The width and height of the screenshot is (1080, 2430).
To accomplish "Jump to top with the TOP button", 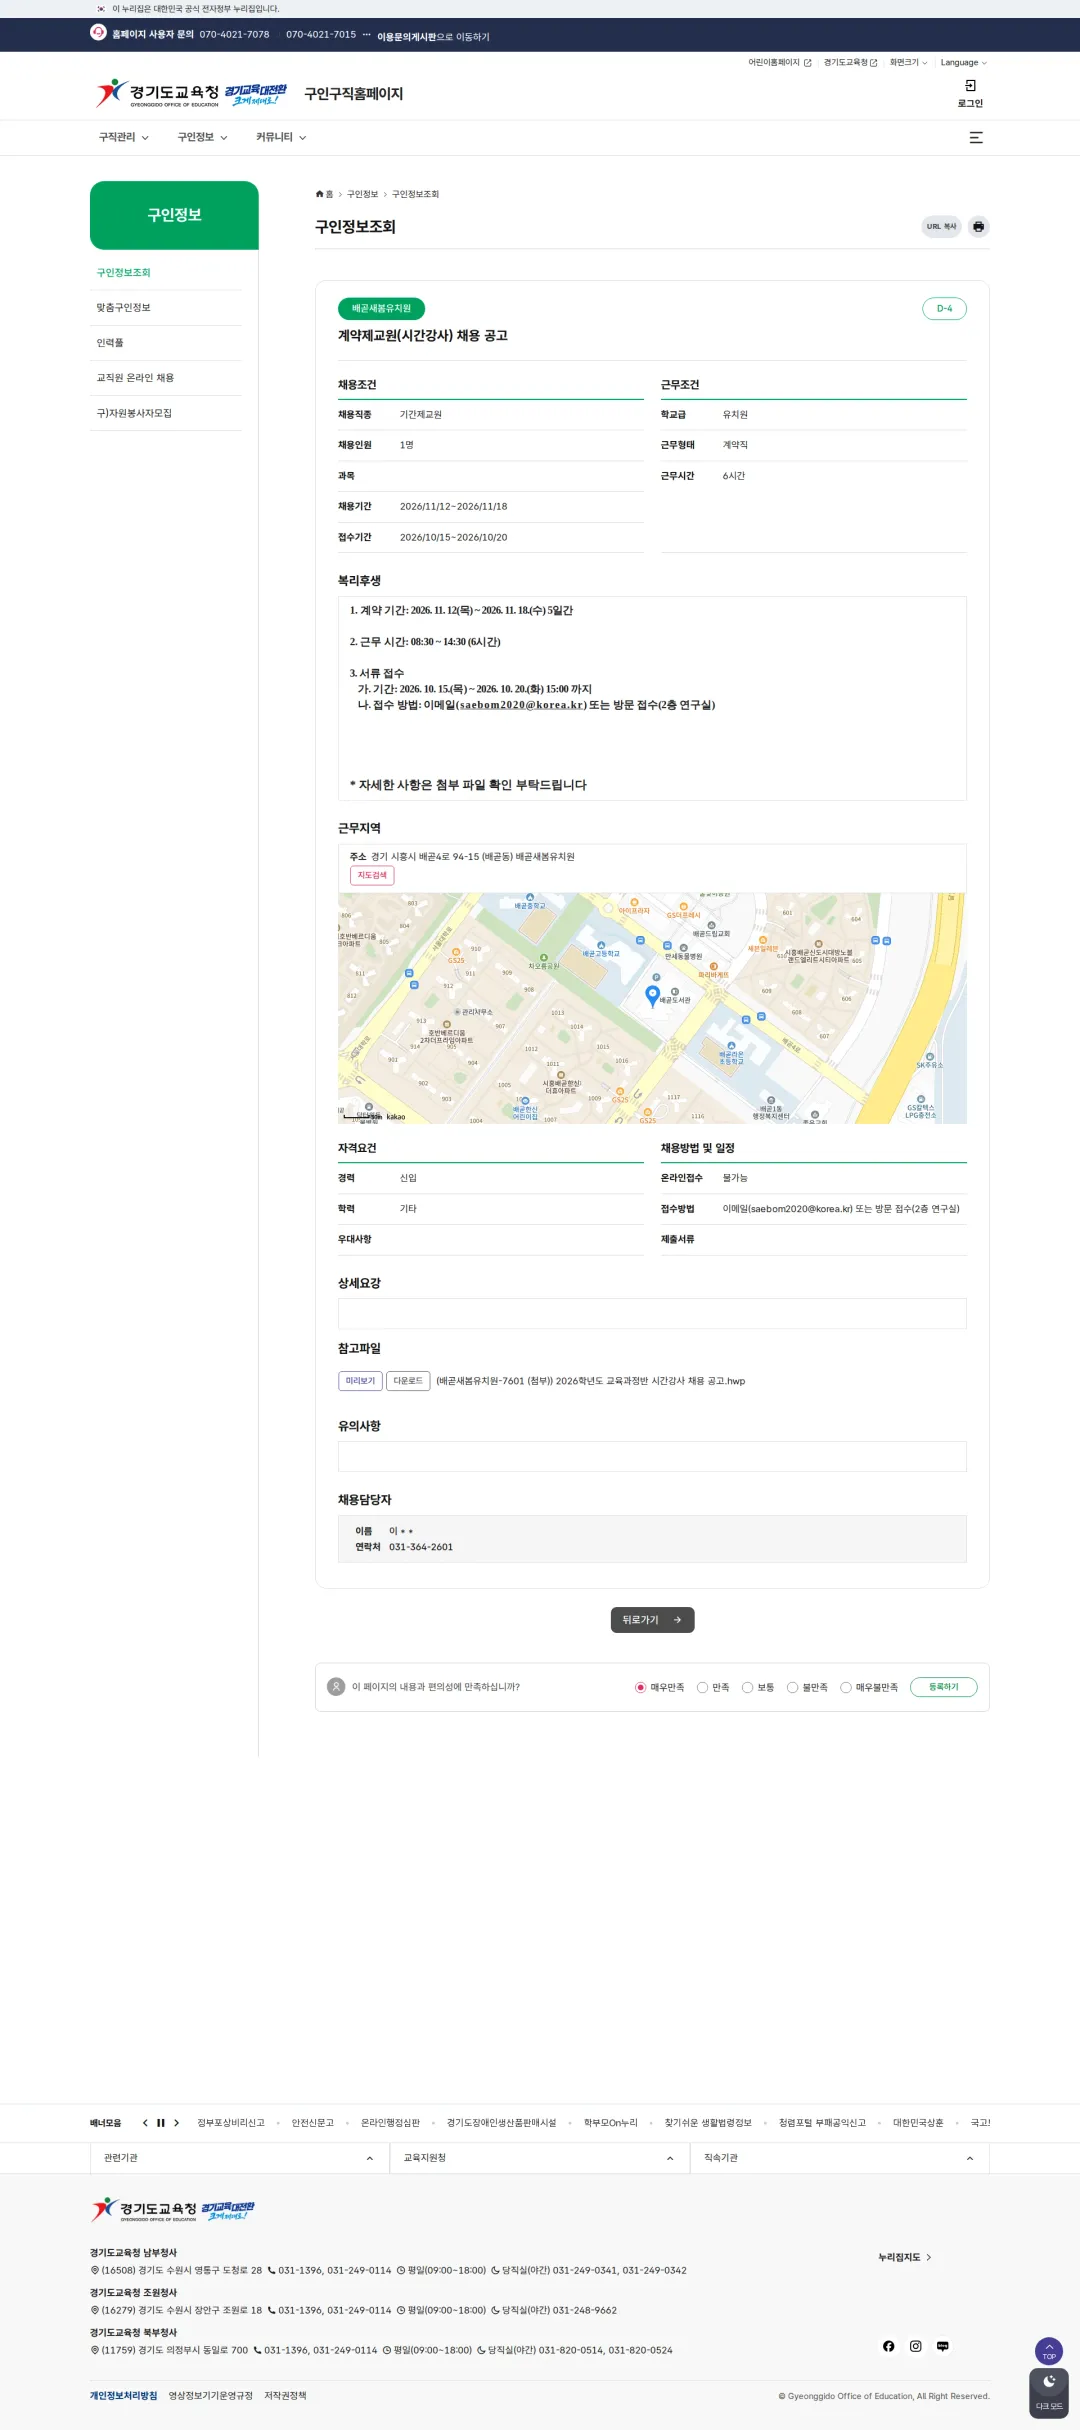I will click(1049, 2350).
